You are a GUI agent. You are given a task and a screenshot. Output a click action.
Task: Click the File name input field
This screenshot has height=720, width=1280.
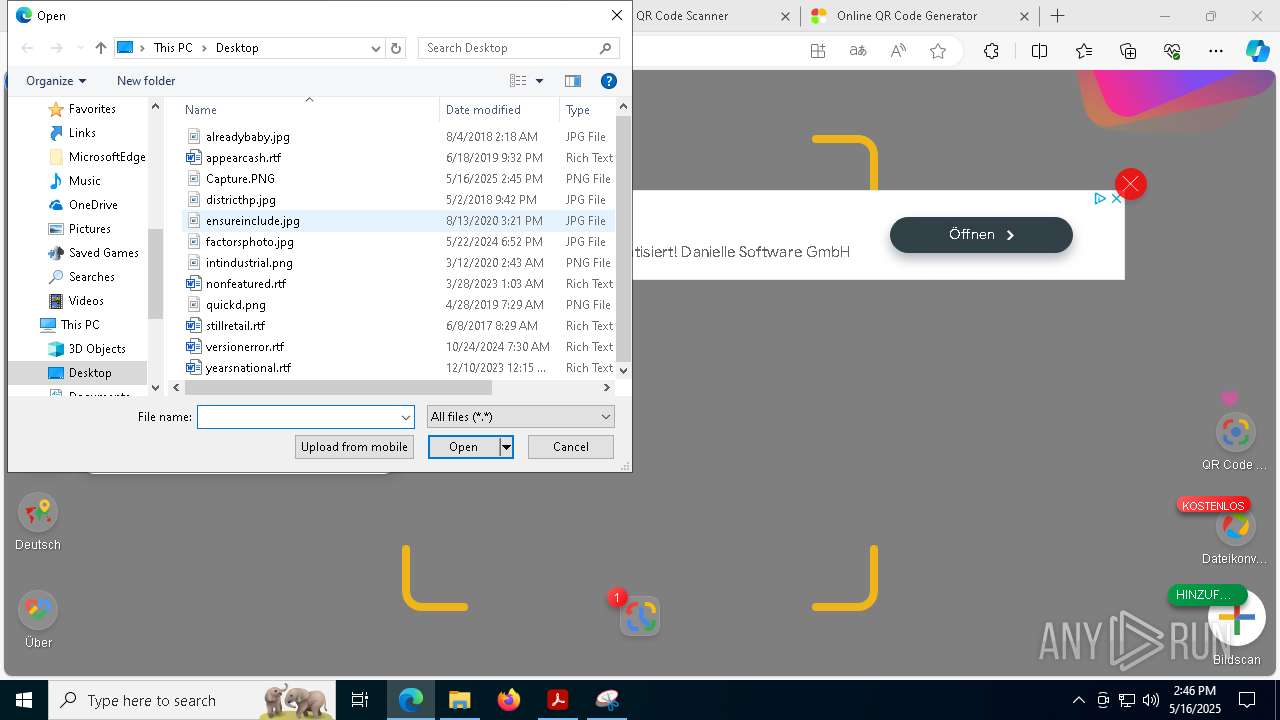[298, 417]
